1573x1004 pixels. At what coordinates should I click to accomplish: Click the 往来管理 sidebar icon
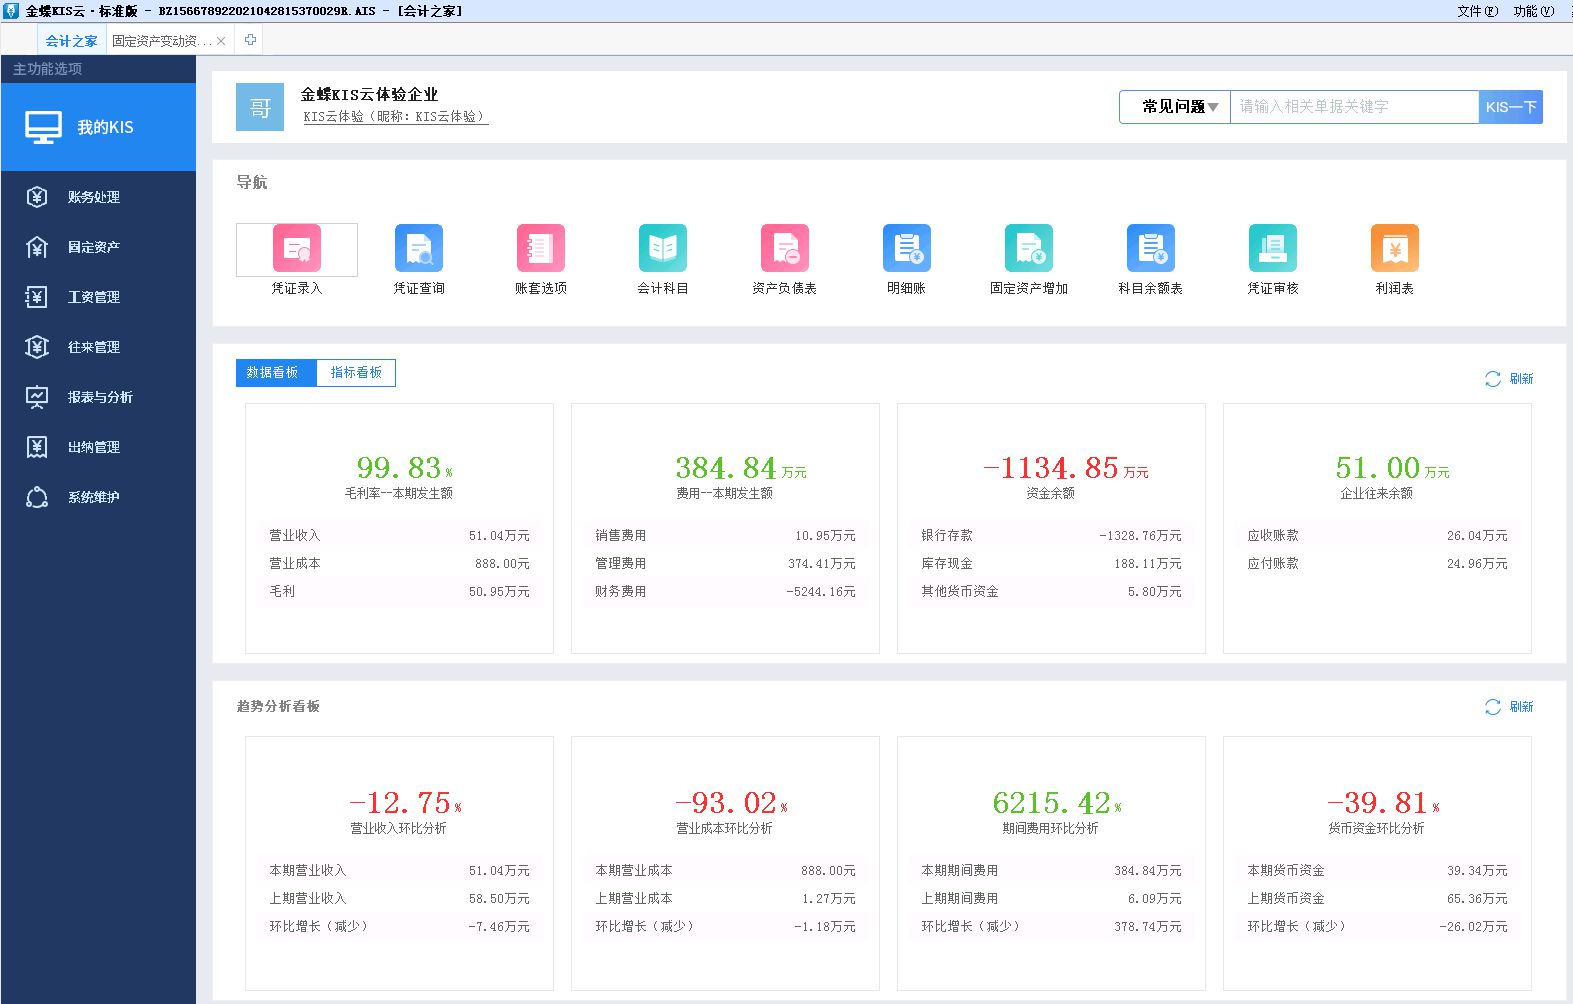click(x=37, y=347)
